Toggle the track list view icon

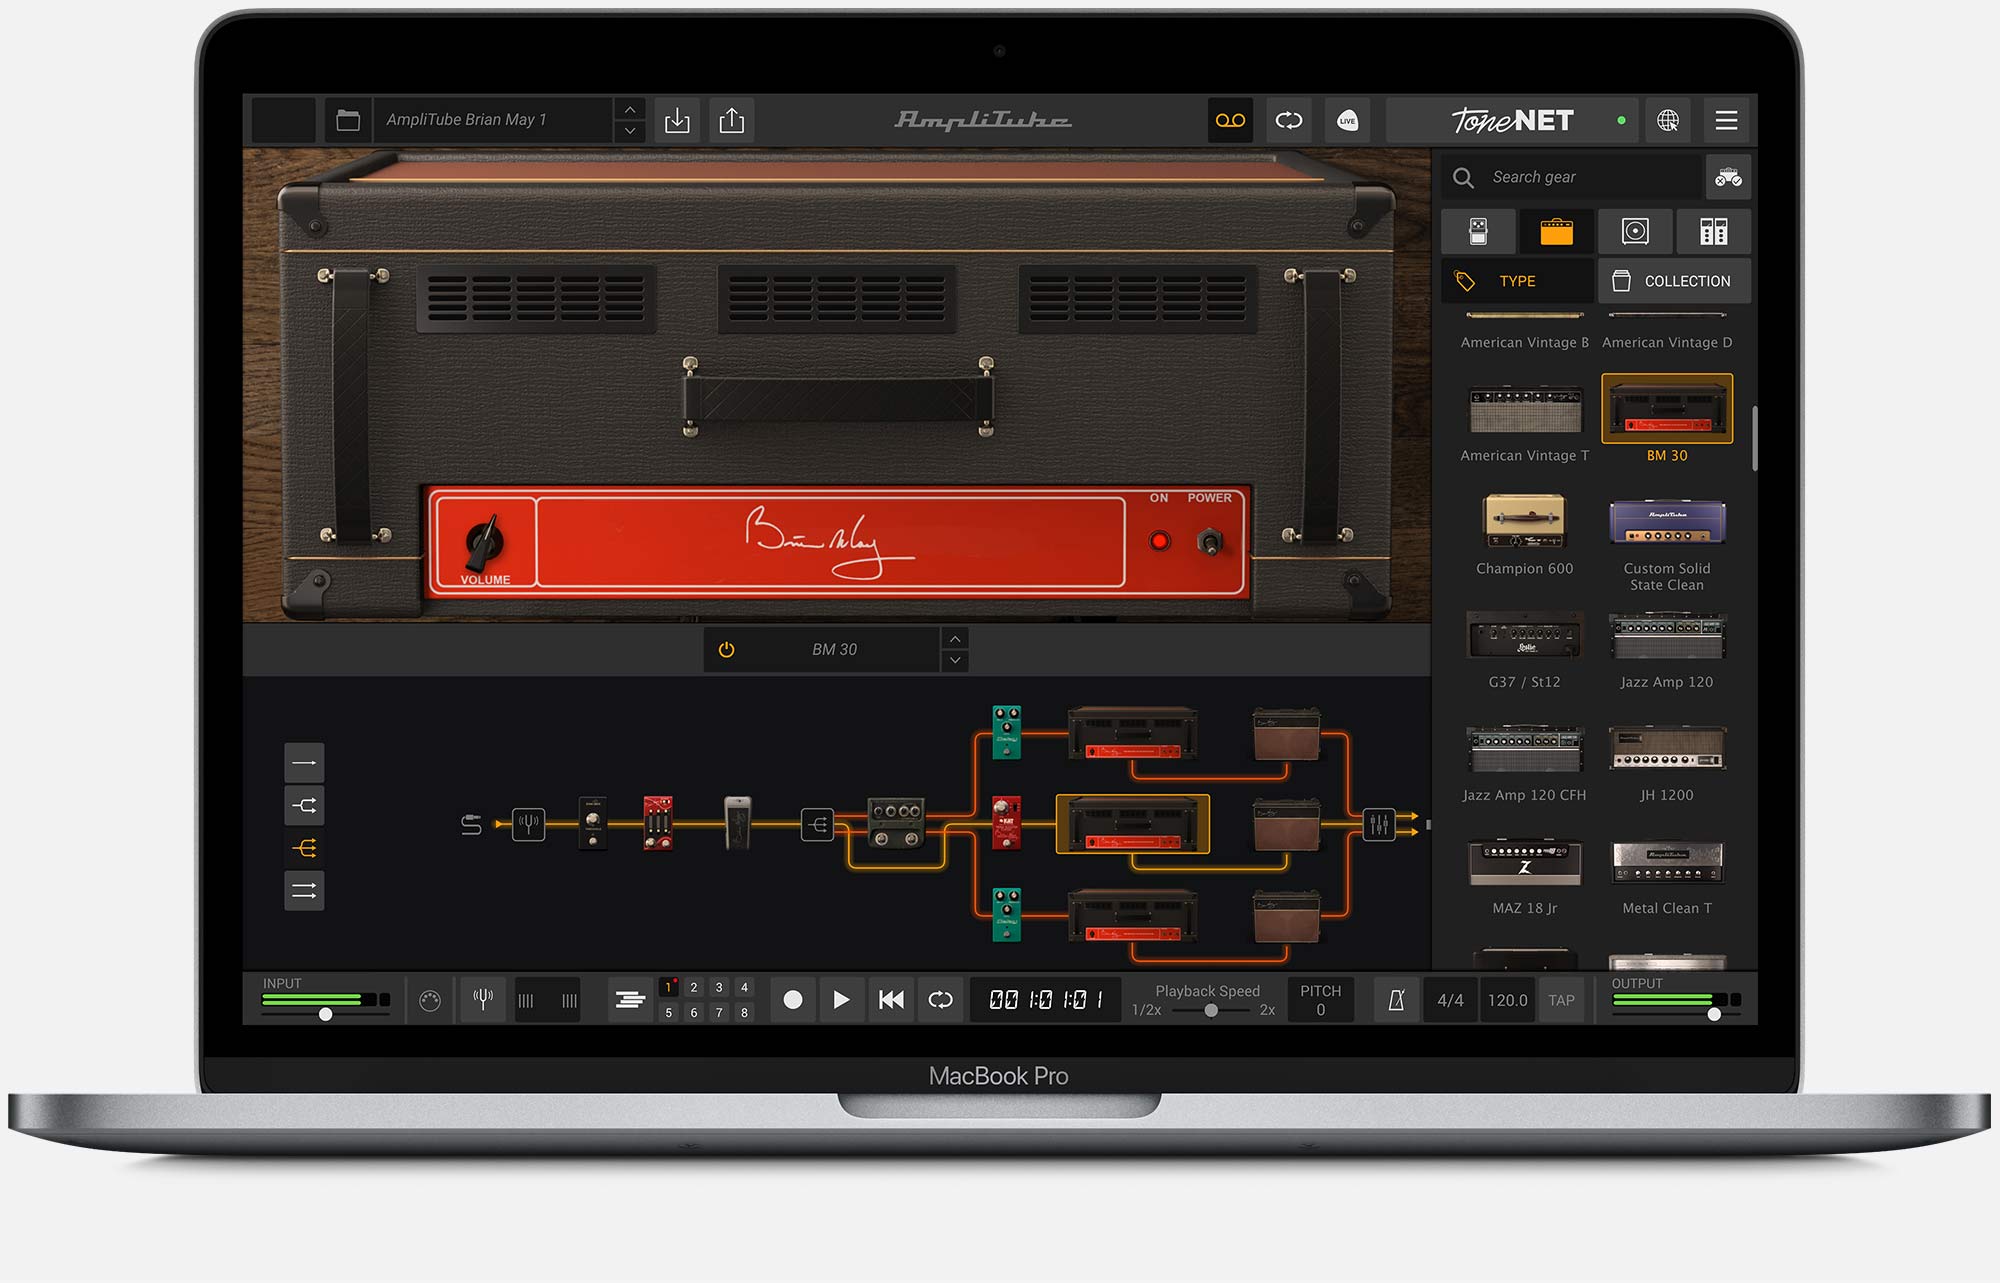(630, 1000)
